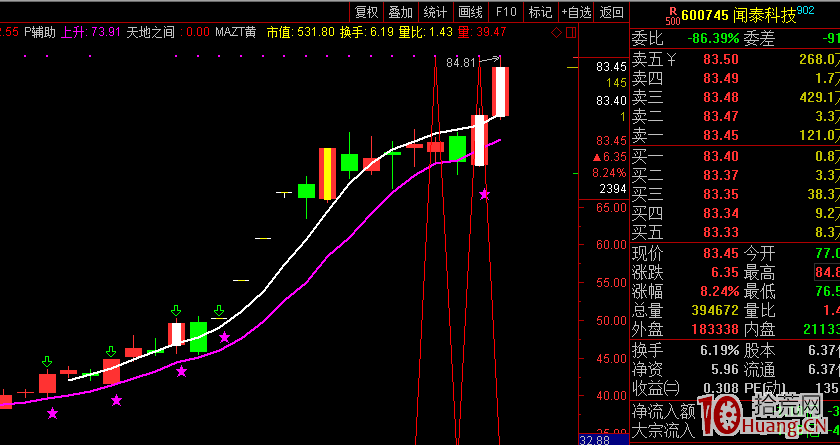Click the 里比: 1.43 readout
Viewport: 840px width, 445px height.
point(426,33)
